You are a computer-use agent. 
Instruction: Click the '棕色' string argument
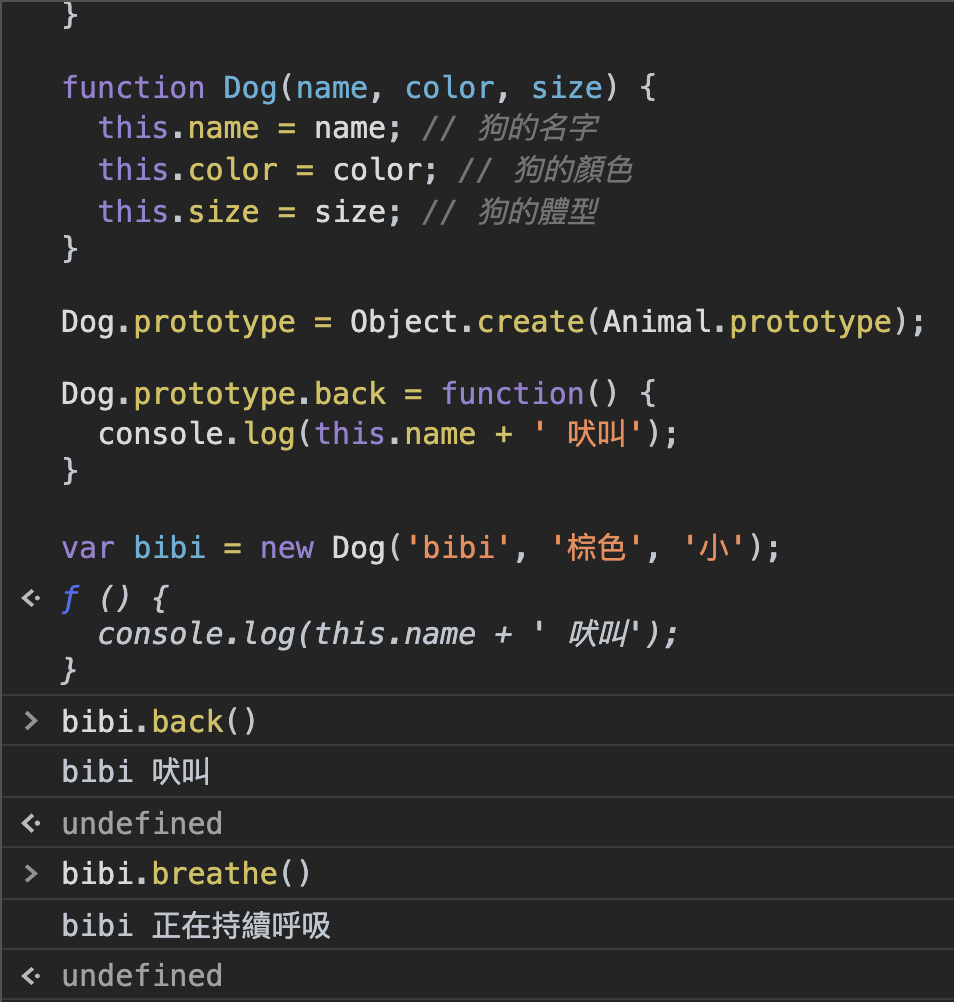[596, 548]
